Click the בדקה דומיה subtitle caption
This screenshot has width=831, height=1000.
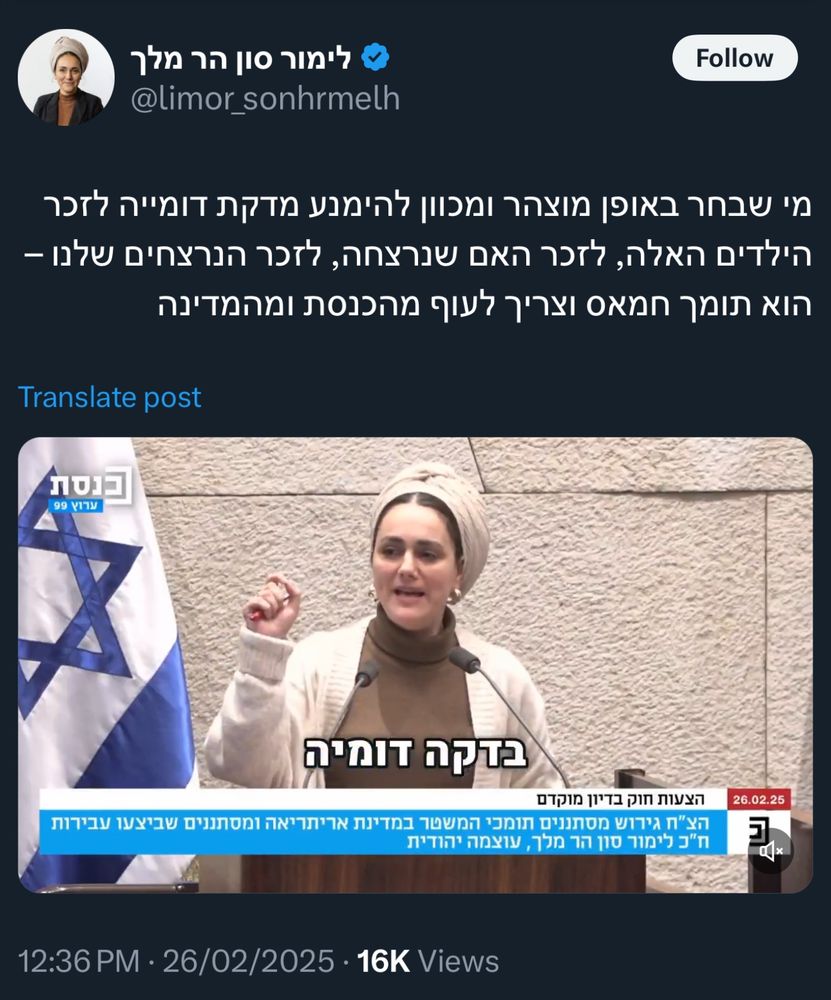pos(415,754)
